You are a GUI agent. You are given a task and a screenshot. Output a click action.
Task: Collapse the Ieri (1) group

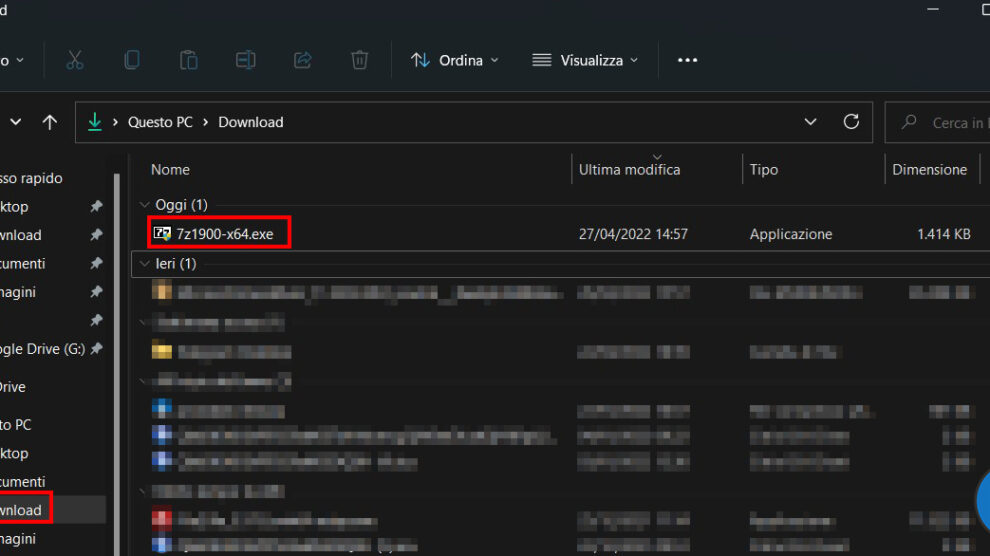143,264
